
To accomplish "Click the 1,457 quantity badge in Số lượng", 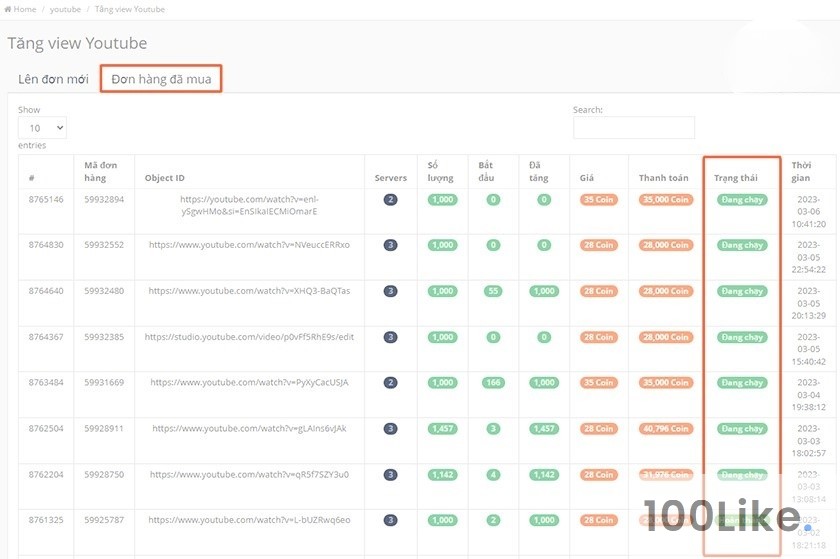I will coord(442,429).
